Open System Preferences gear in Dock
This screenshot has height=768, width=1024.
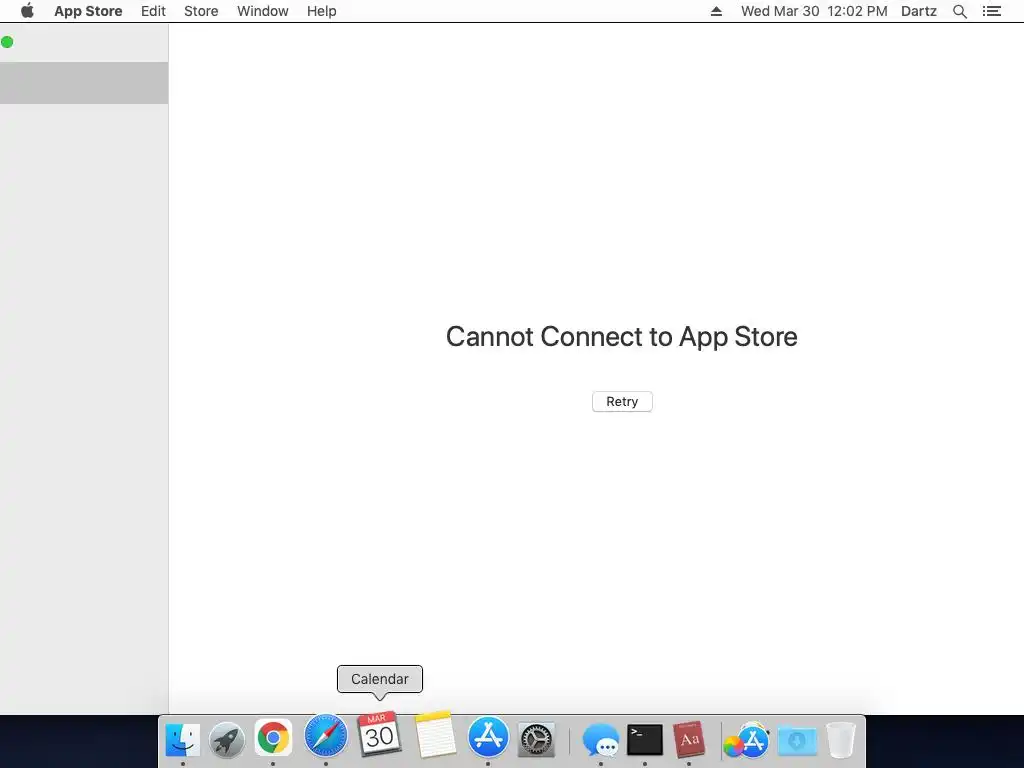[x=536, y=740]
